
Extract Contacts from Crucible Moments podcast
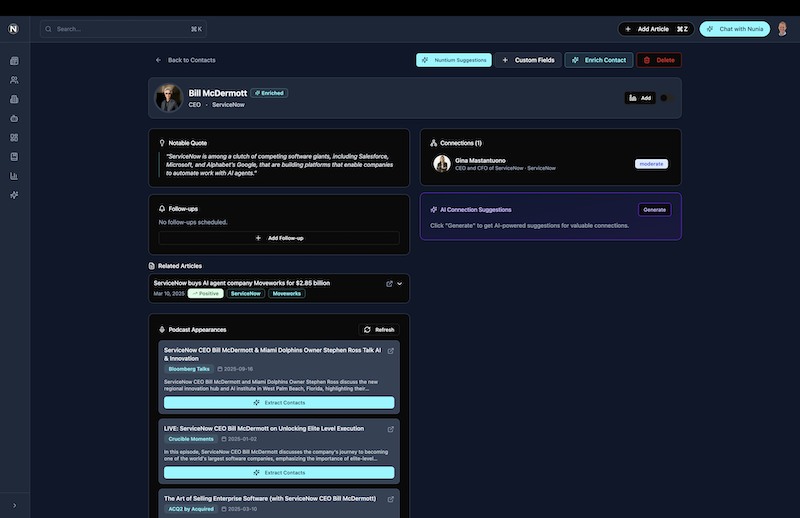click(279, 473)
